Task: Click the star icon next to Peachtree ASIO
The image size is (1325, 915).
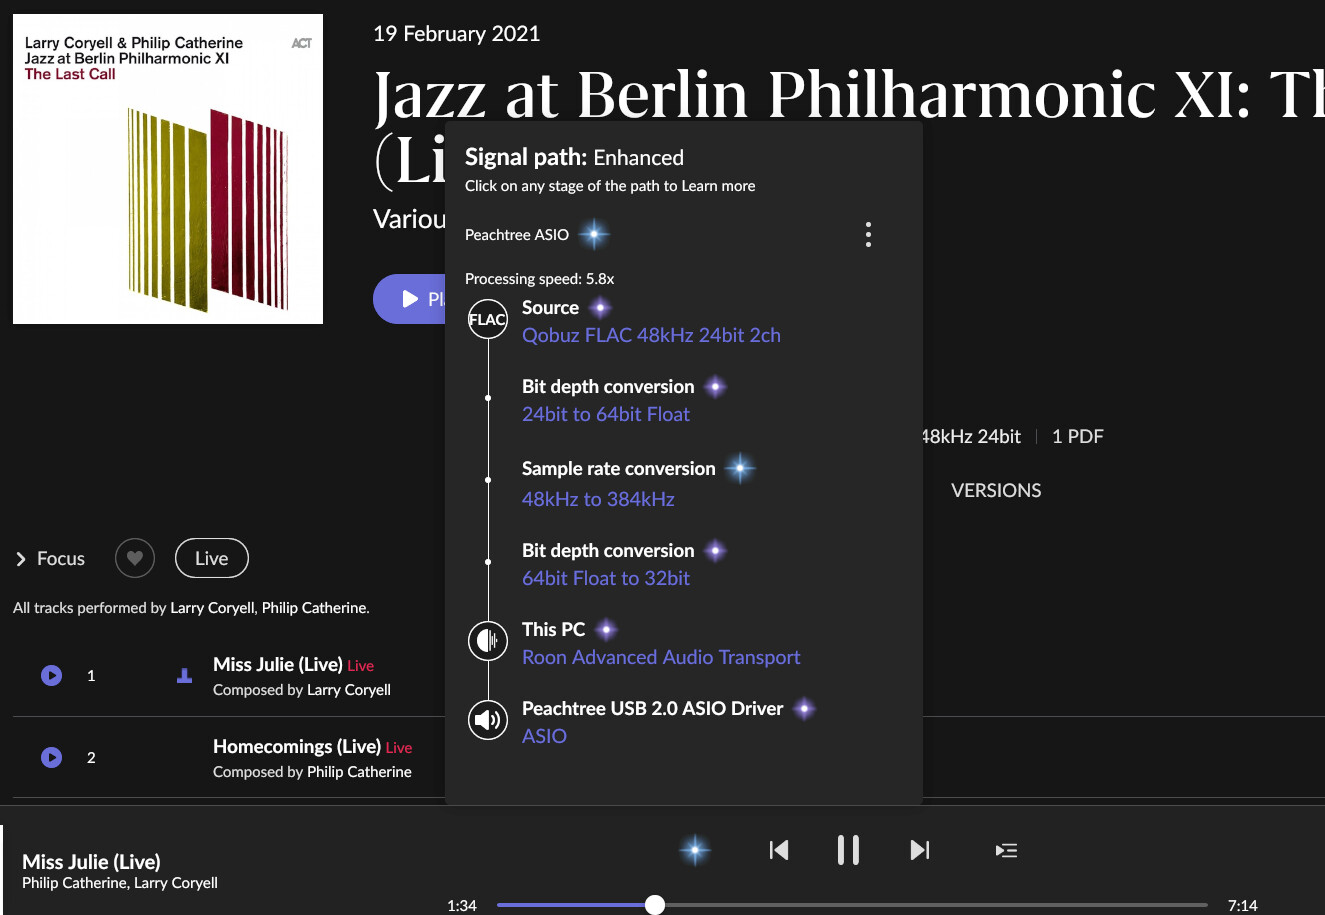Action: [x=594, y=235]
